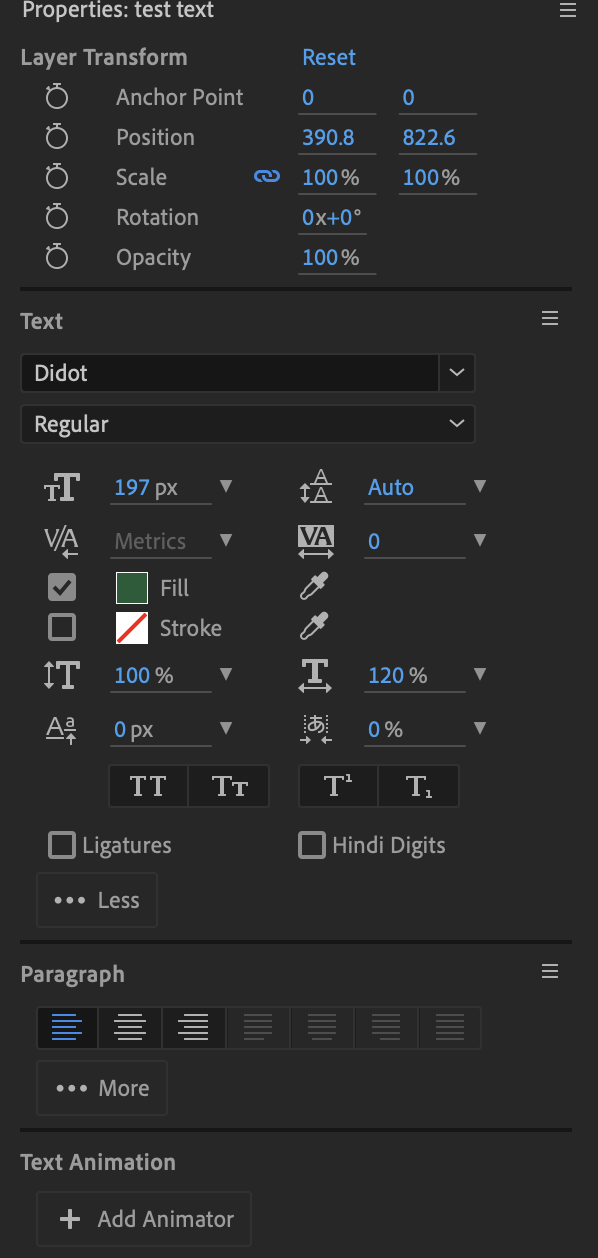The height and width of the screenshot is (1258, 598).
Task: Toggle the Scale constrain proportions link
Action: pos(266,177)
